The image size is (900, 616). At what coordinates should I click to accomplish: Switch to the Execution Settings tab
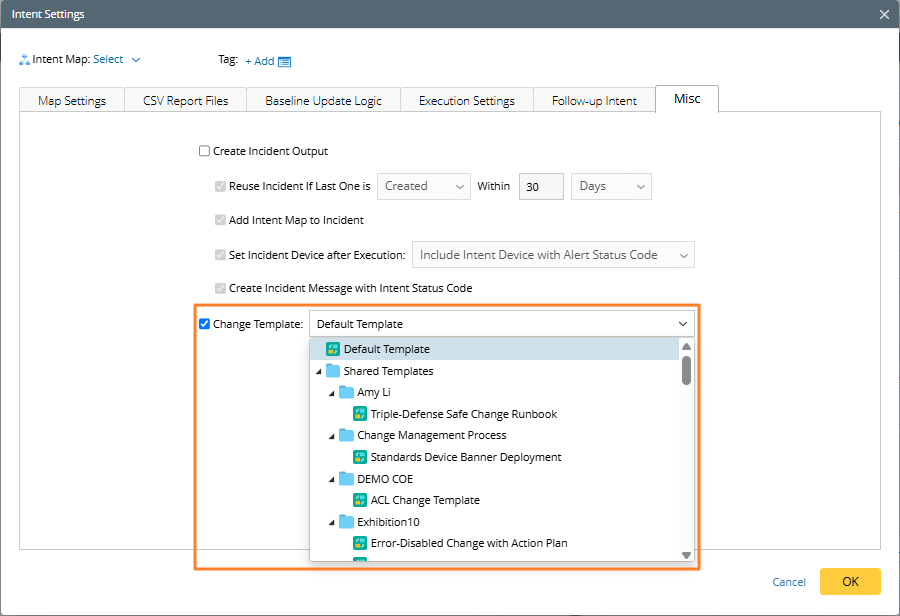[x=466, y=101]
